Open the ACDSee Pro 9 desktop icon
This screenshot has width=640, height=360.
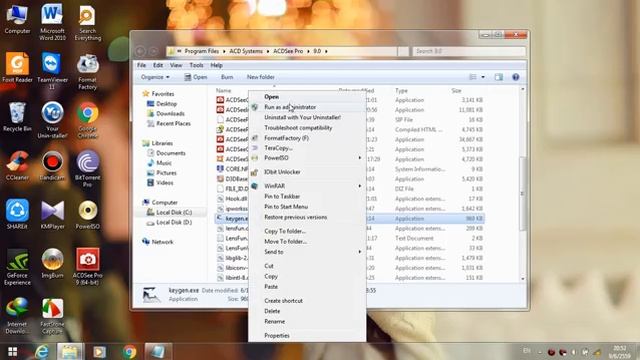(x=87, y=266)
